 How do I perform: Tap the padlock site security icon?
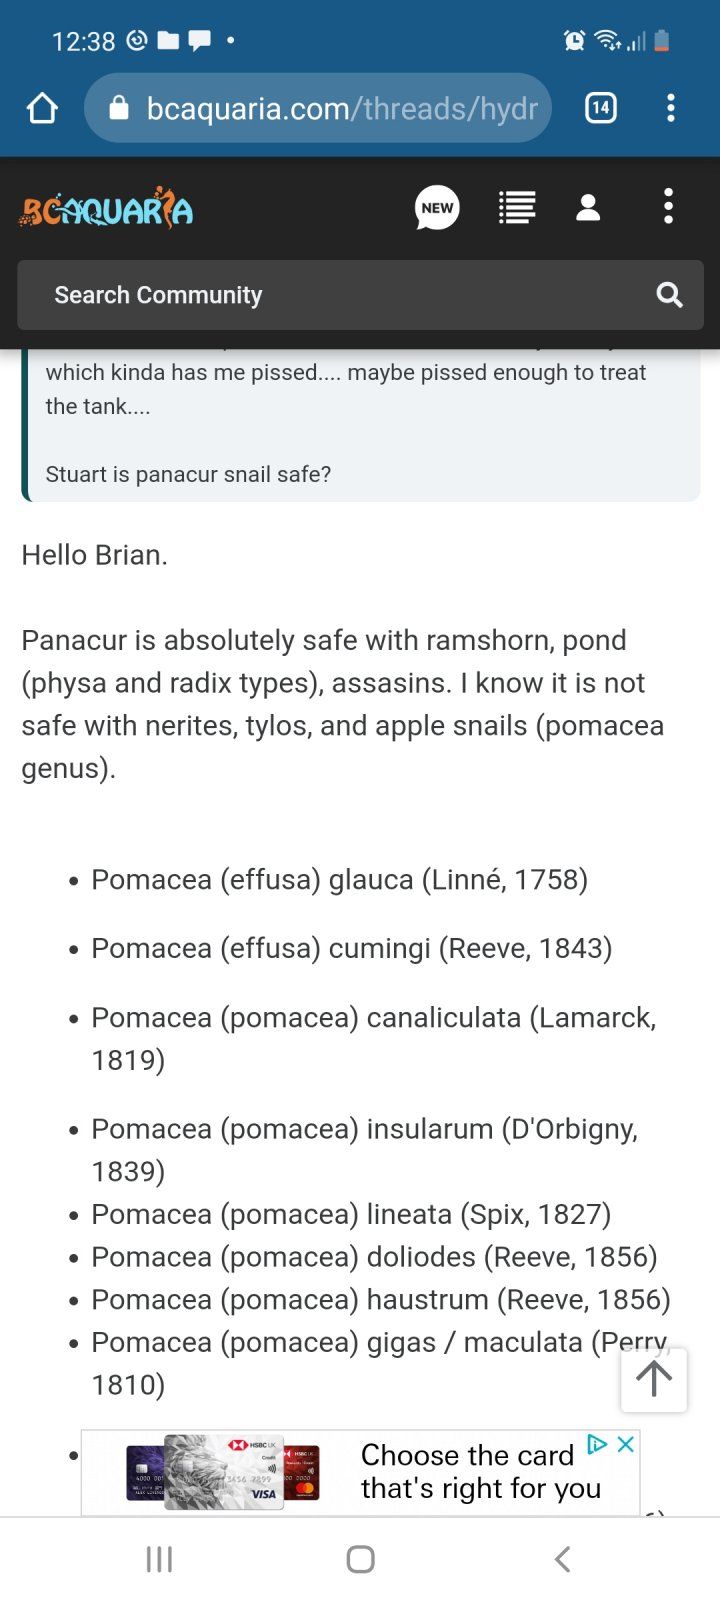(x=119, y=108)
